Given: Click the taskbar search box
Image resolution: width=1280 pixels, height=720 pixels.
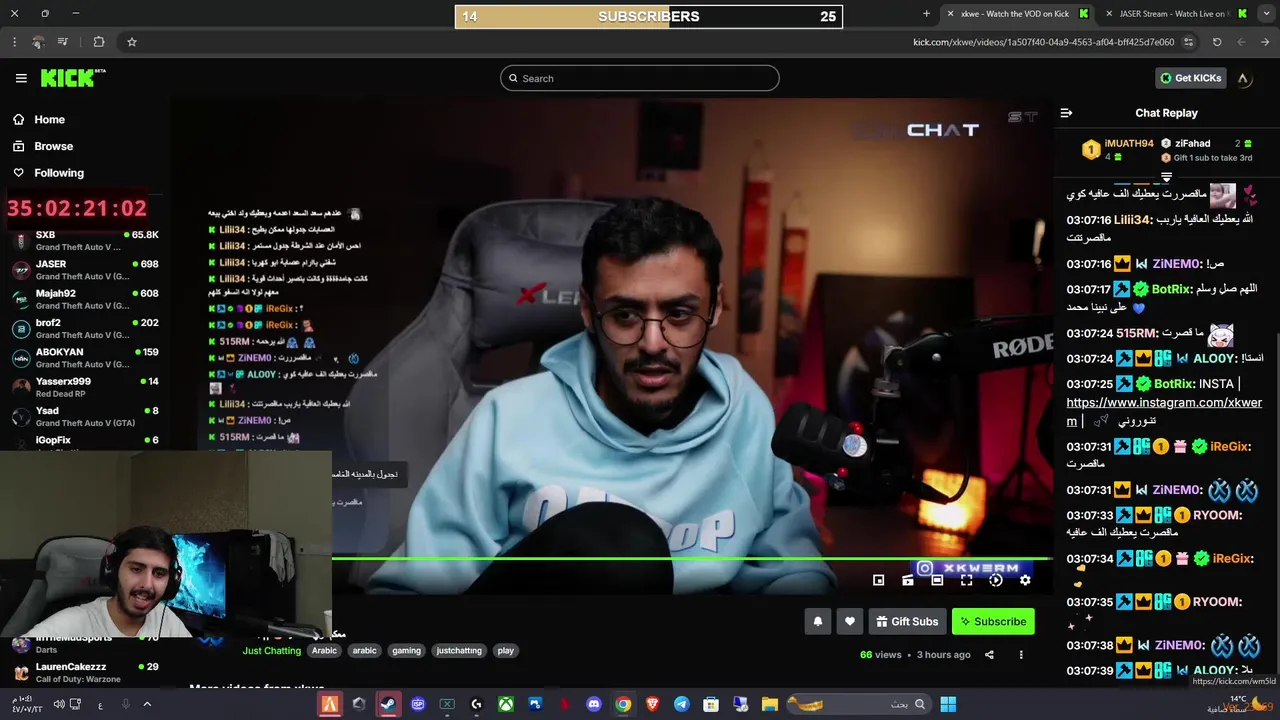Looking at the screenshot, I should click(x=860, y=704).
